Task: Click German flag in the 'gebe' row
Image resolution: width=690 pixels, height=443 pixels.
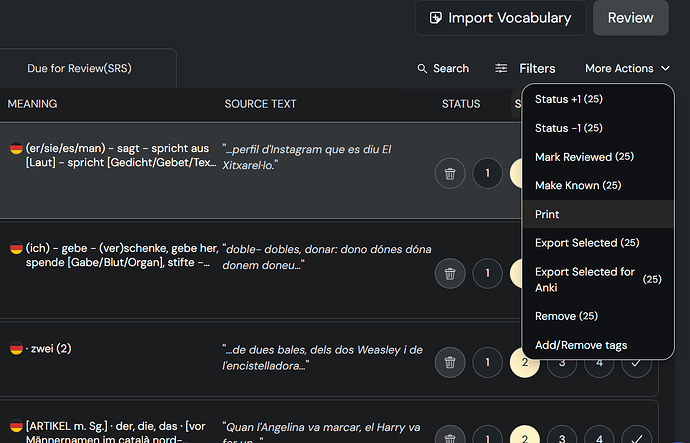Action: pyautogui.click(x=16, y=248)
